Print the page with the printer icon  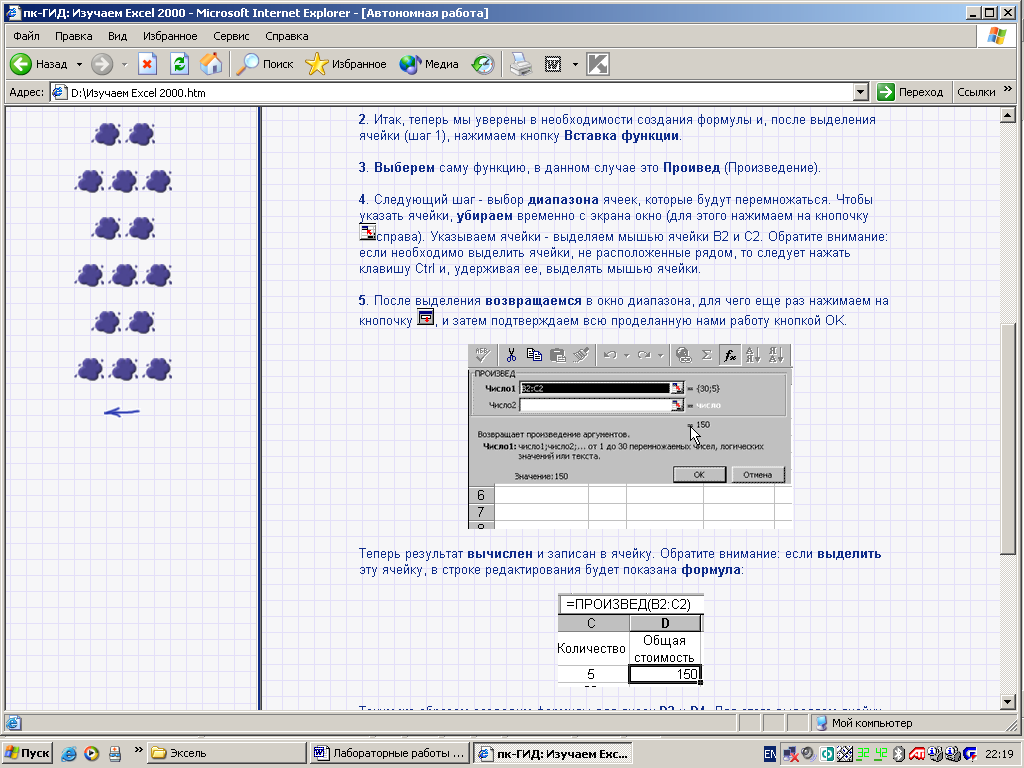(x=520, y=64)
